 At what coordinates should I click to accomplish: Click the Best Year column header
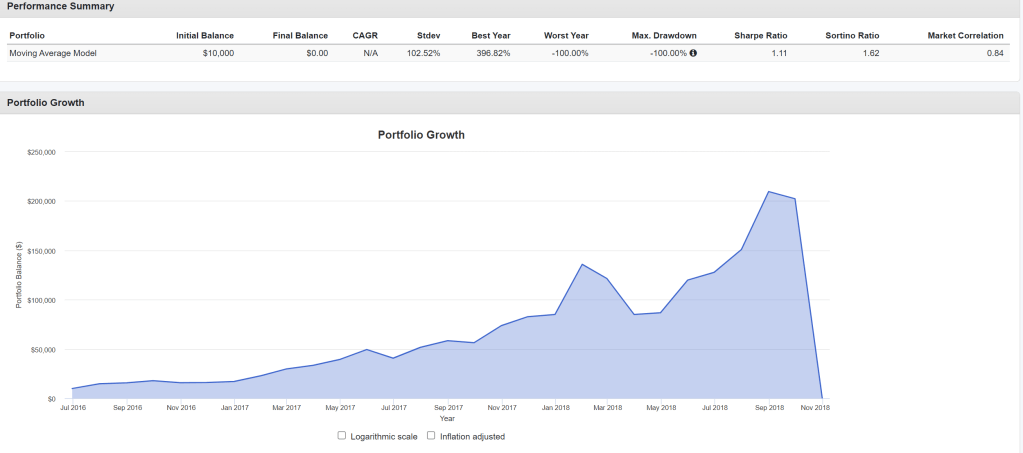[x=490, y=36]
